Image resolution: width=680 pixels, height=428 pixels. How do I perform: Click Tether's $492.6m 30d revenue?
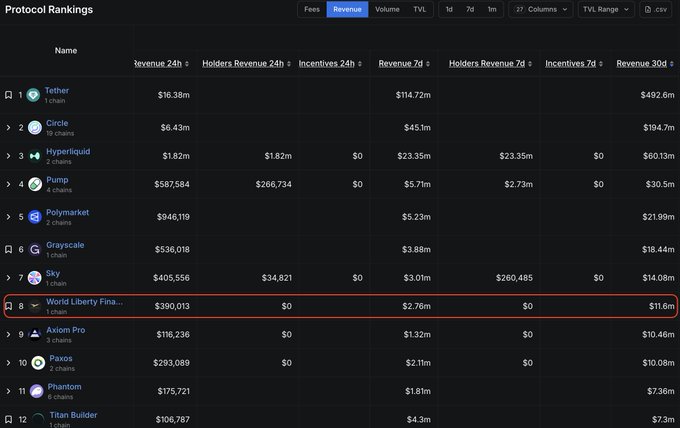[657, 95]
